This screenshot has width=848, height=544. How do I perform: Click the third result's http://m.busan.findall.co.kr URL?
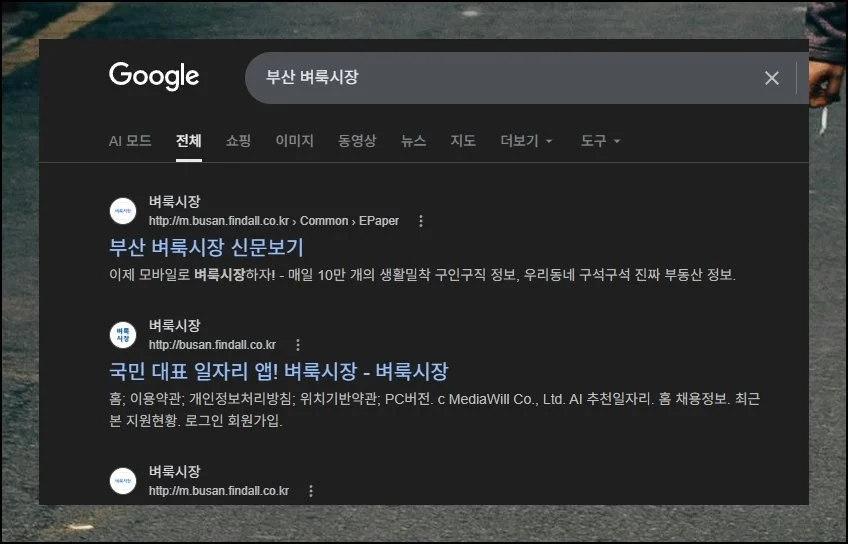point(219,491)
